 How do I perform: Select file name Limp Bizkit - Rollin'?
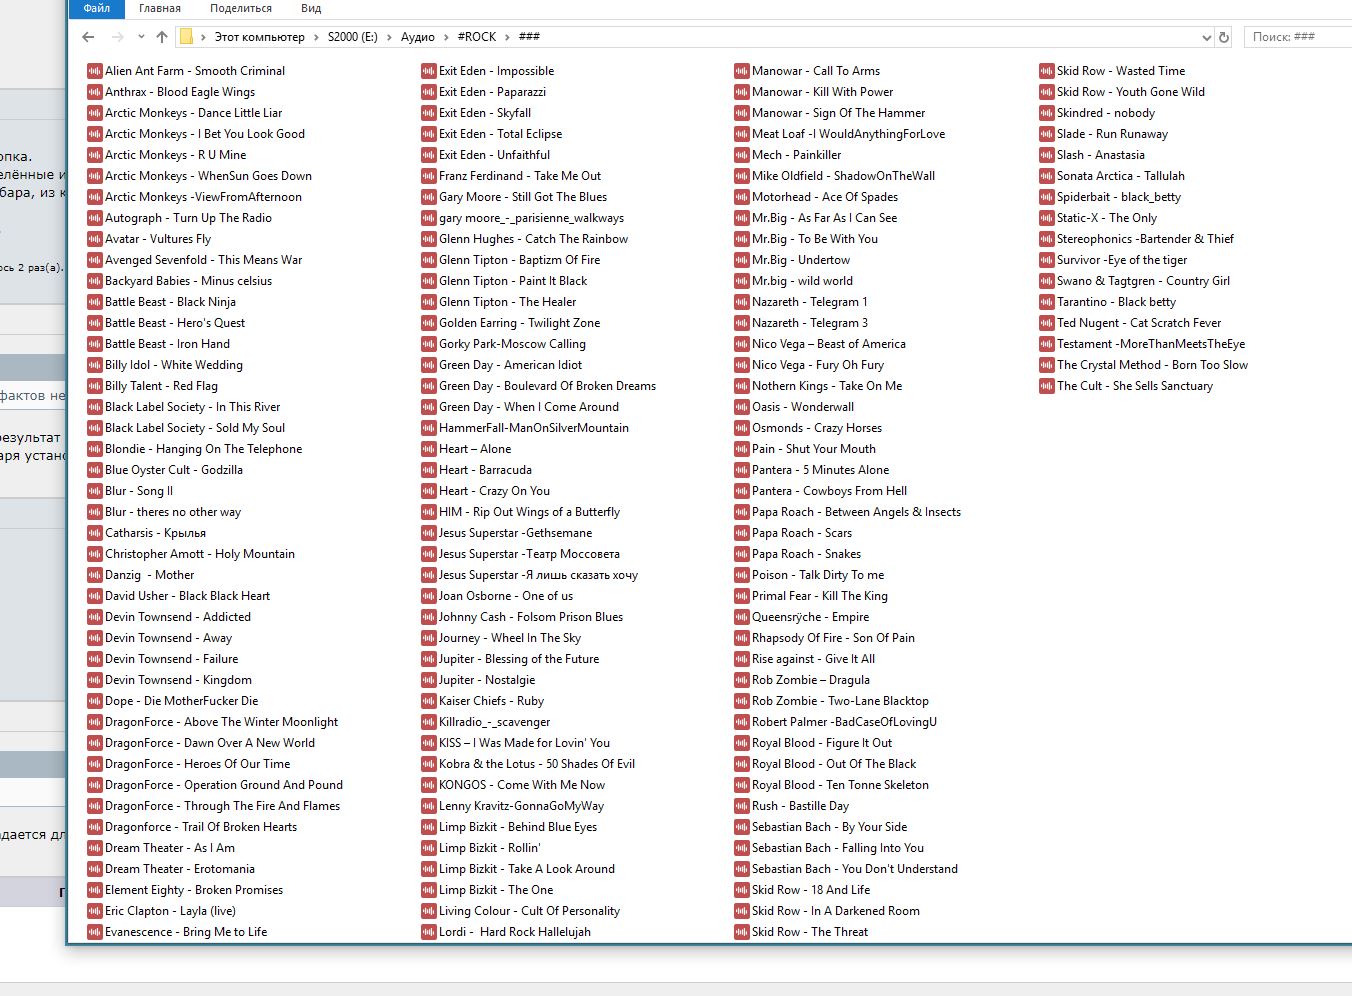click(x=490, y=848)
